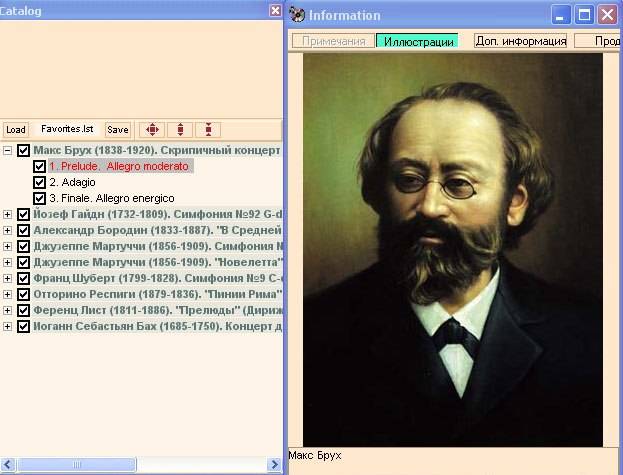Expand the Йозеф Гайдн tree node
This screenshot has width=623, height=475.
(x=7, y=214)
